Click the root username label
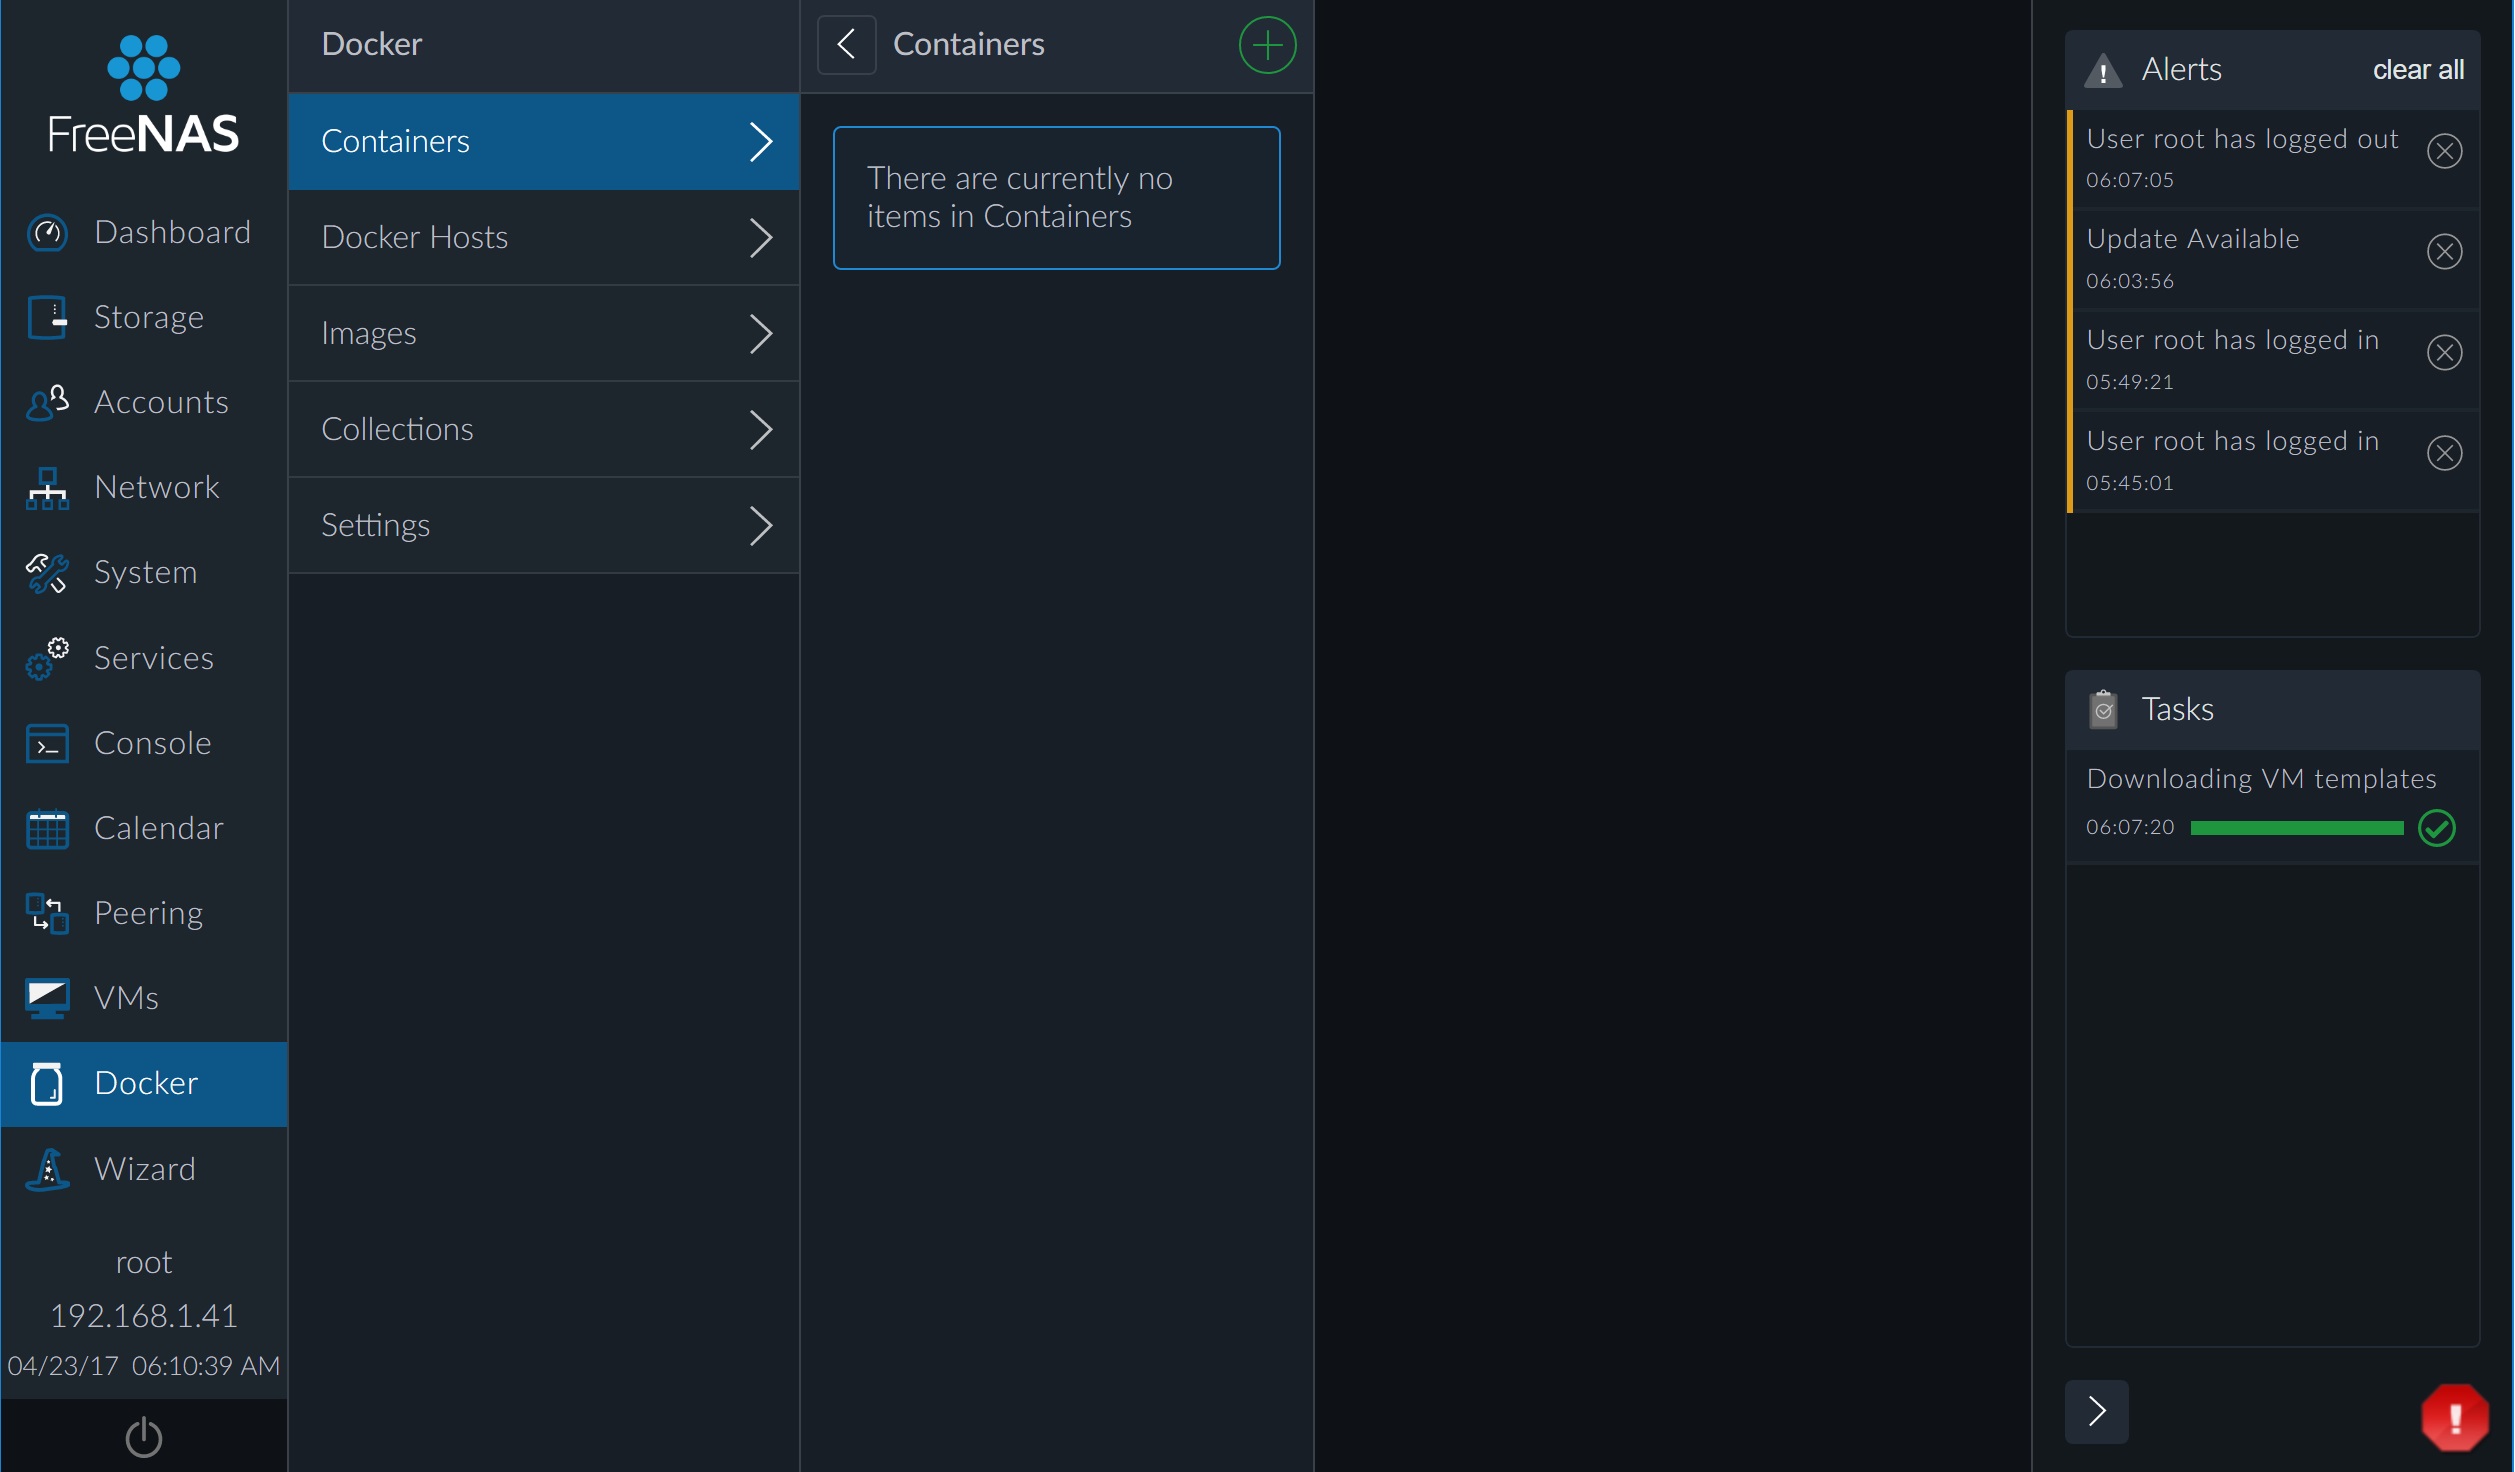This screenshot has width=2515, height=1472. [144, 1263]
